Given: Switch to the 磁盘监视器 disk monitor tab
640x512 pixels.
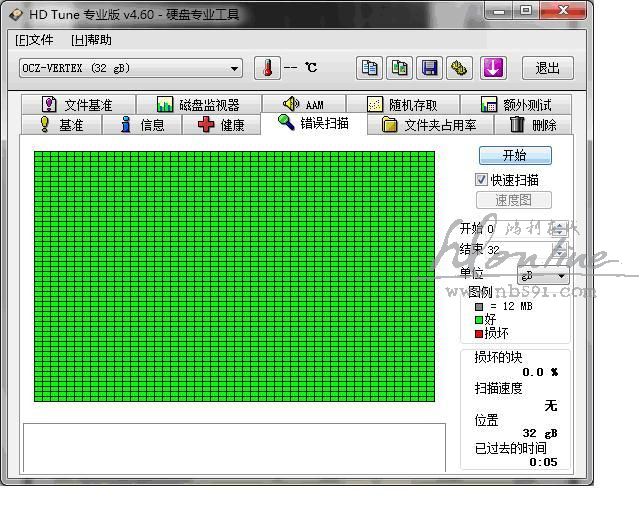Looking at the screenshot, I should tap(197, 105).
